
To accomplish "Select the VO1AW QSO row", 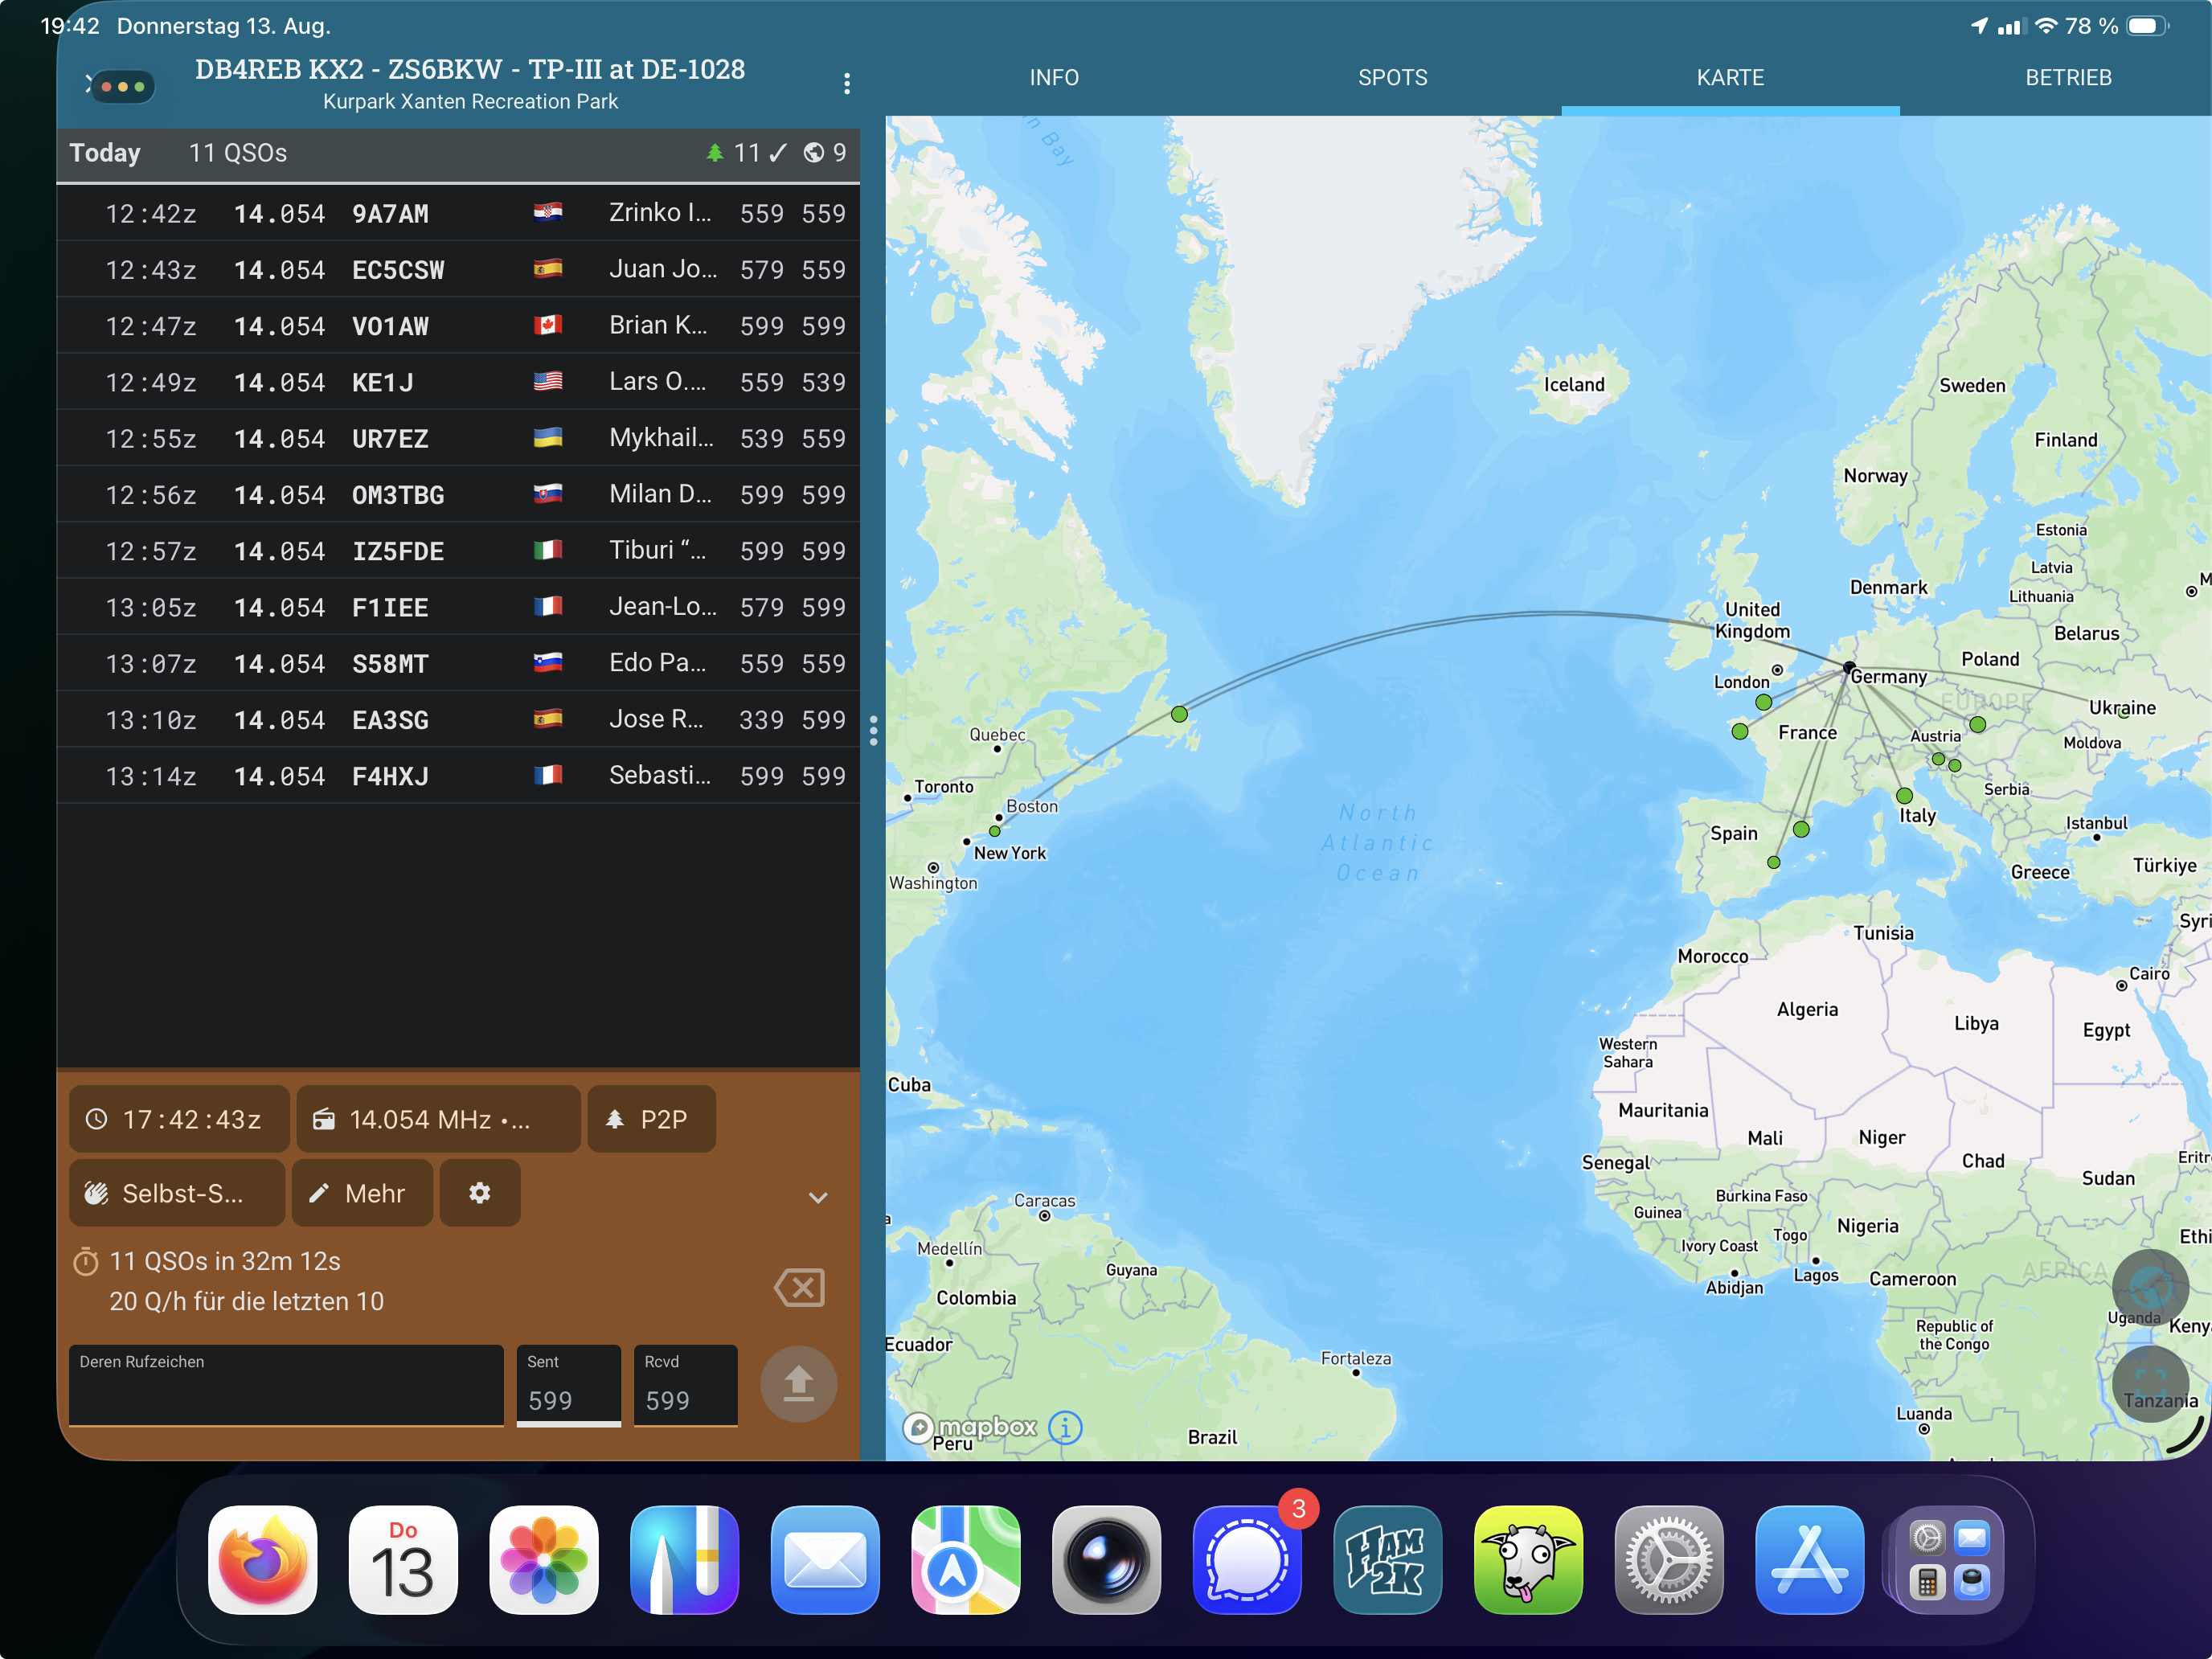I will pyautogui.click(x=458, y=326).
